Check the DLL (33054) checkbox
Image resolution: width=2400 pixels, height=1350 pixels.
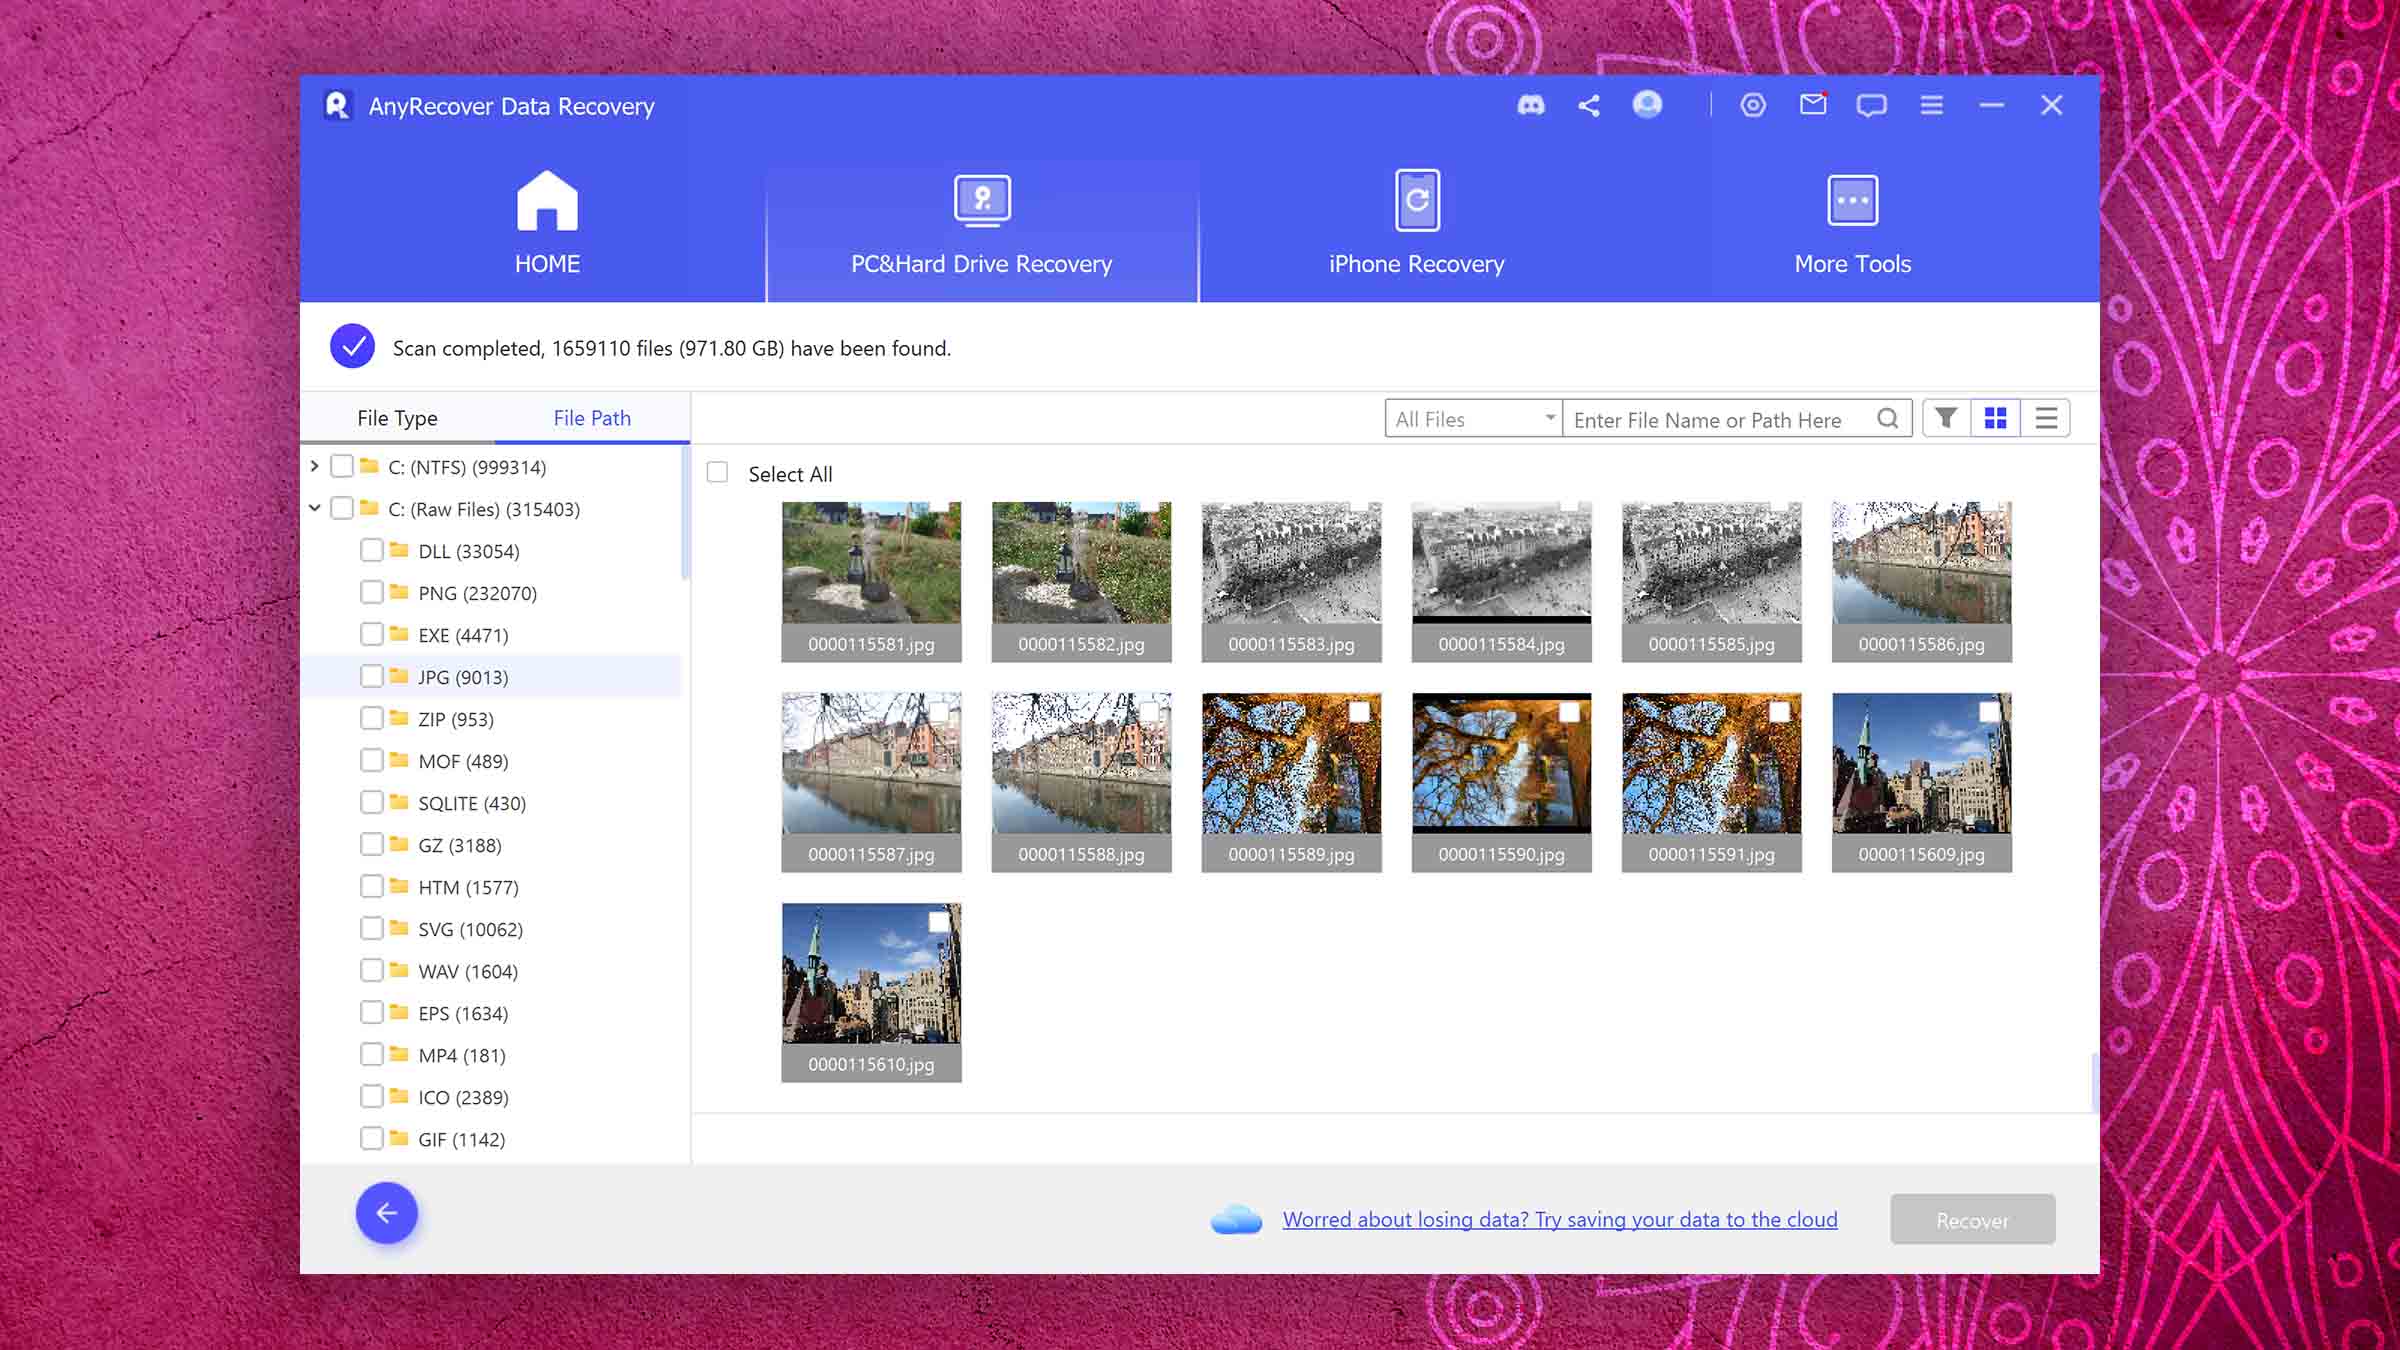coord(372,550)
